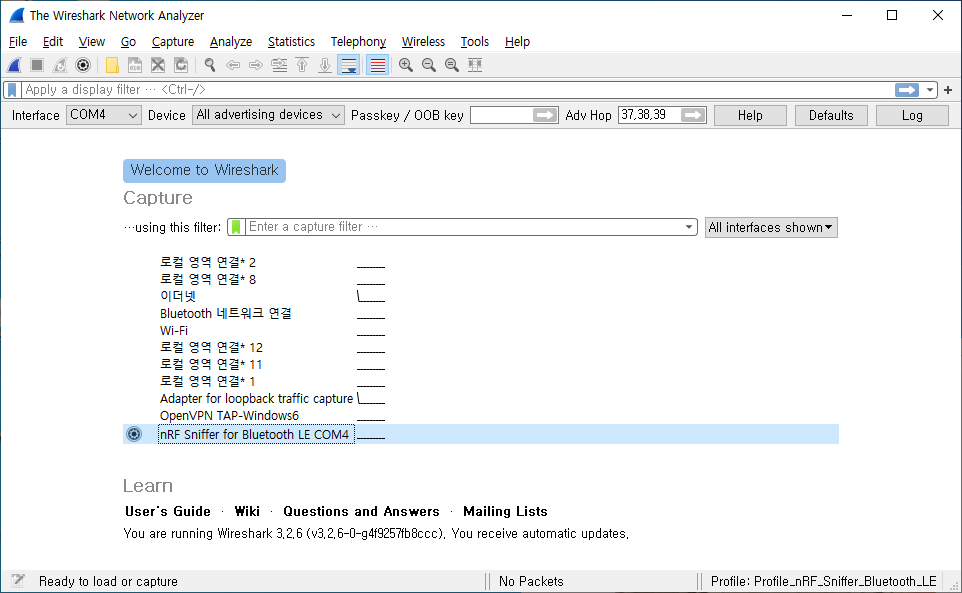962x593 pixels.
Task: Go back to previous packet arrow
Action: coord(233,65)
